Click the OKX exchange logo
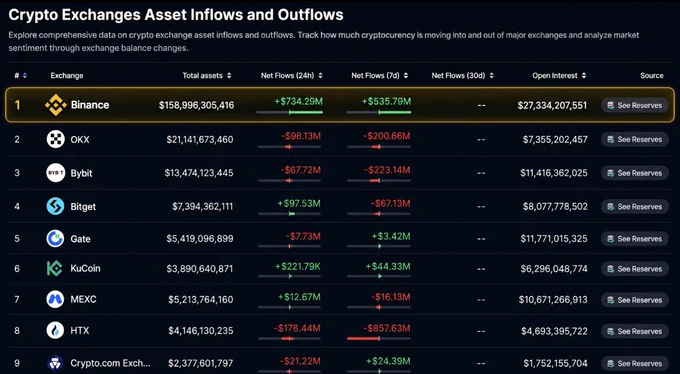 (x=56, y=139)
